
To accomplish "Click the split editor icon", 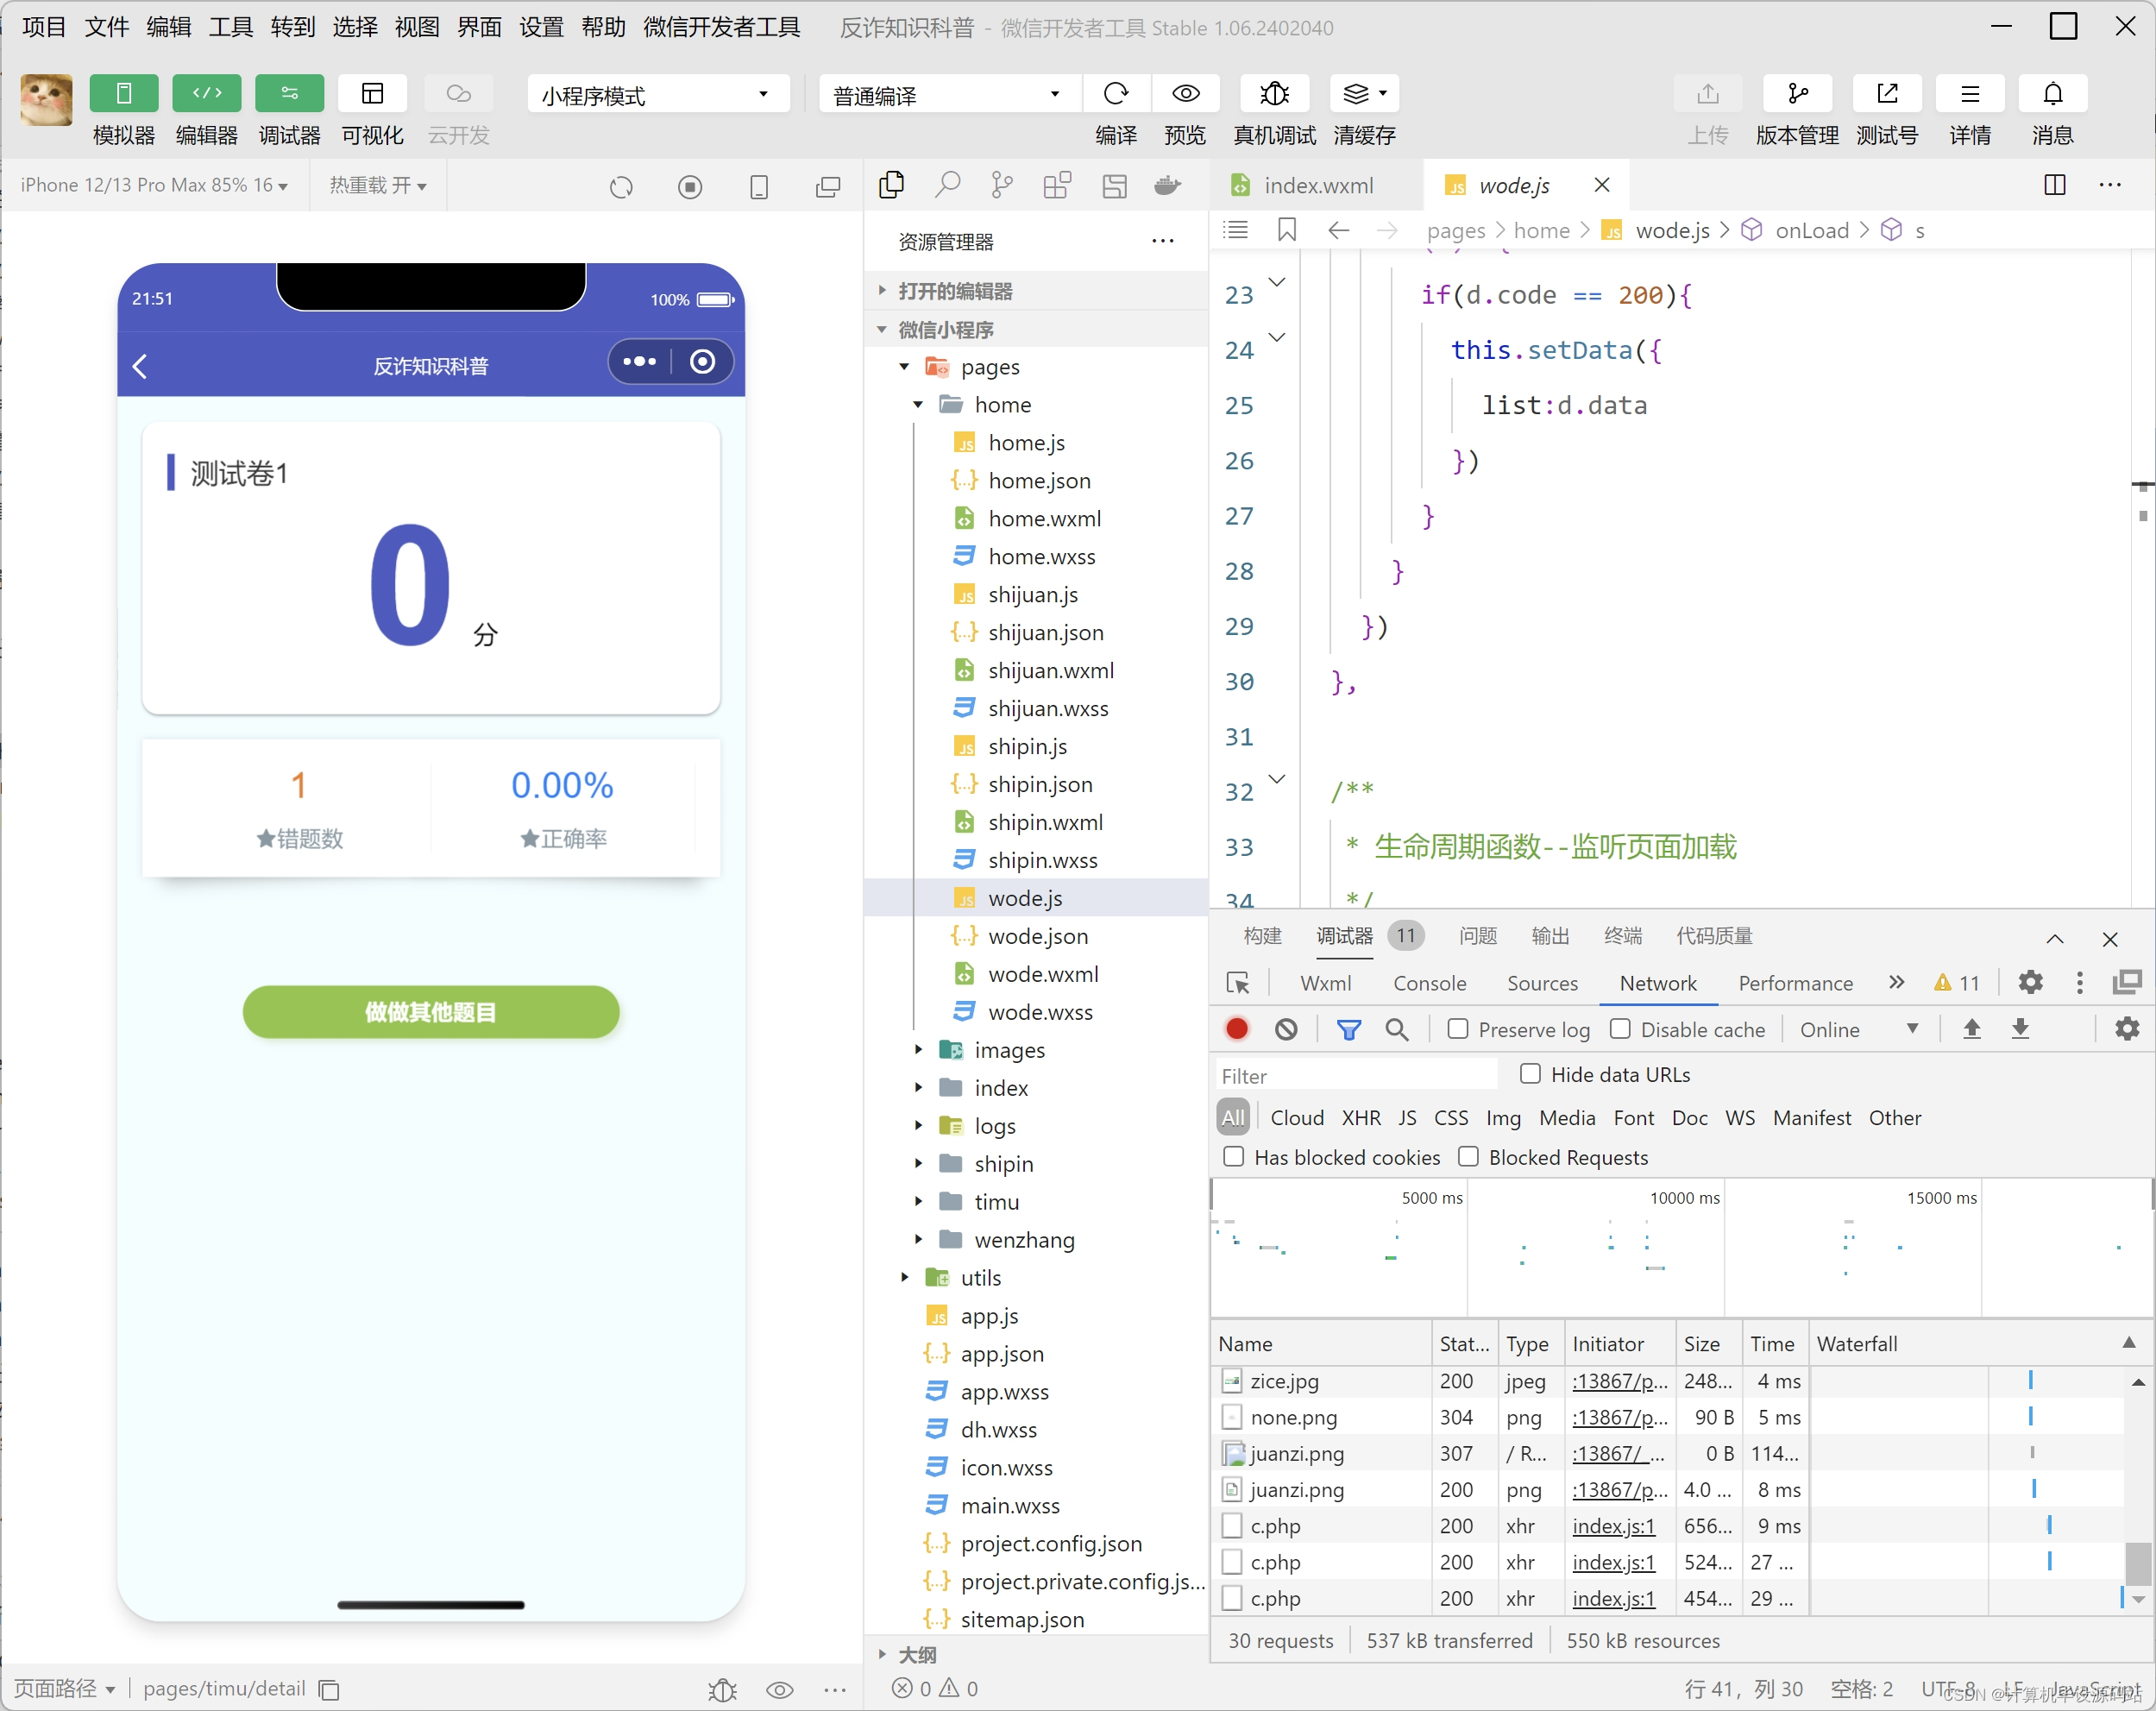I will point(2054,185).
